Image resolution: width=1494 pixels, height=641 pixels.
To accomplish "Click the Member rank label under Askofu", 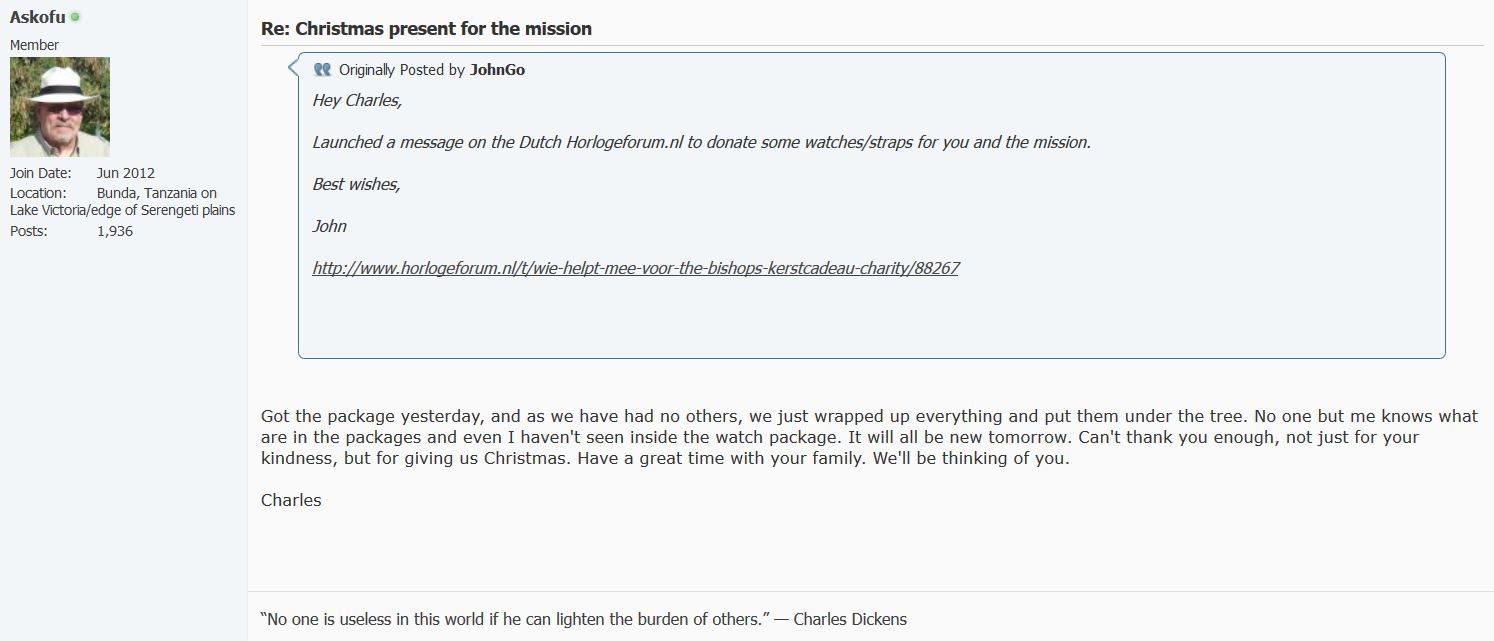I will tap(34, 45).
